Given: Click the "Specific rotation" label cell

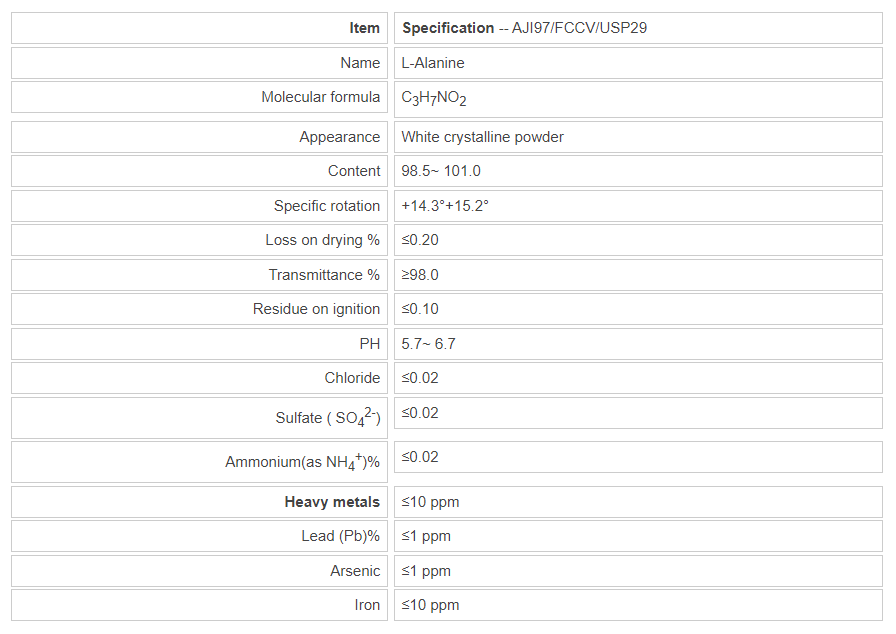Looking at the screenshot, I should [327, 206].
